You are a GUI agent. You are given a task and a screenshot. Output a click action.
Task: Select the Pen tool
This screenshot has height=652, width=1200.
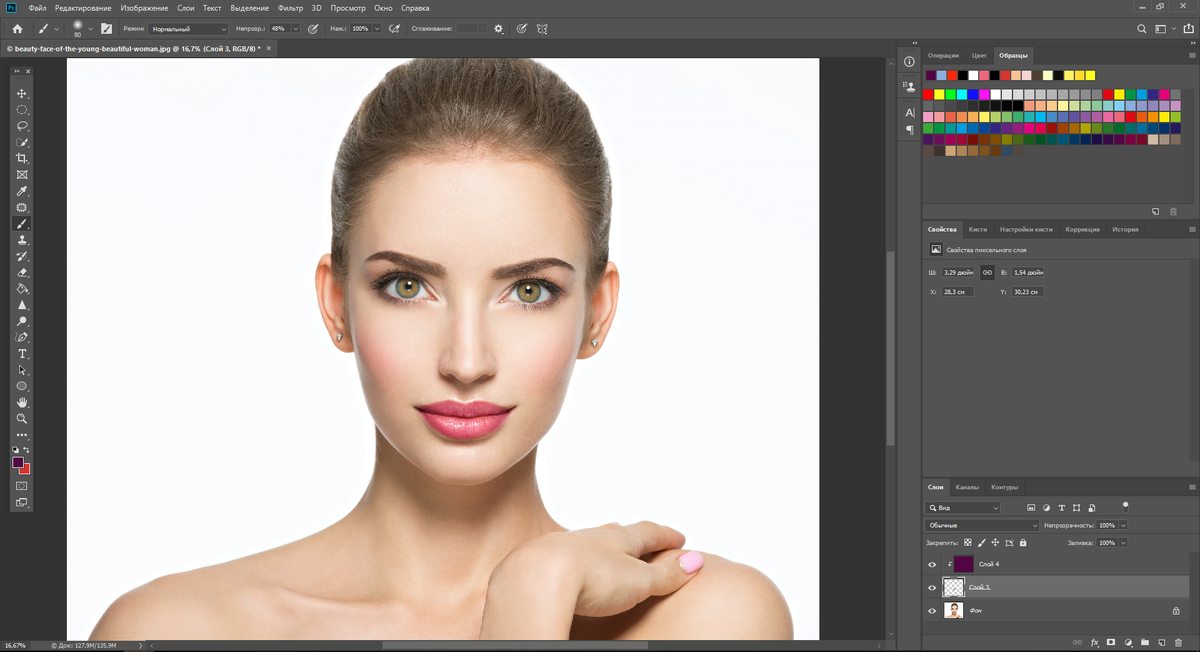coord(22,337)
